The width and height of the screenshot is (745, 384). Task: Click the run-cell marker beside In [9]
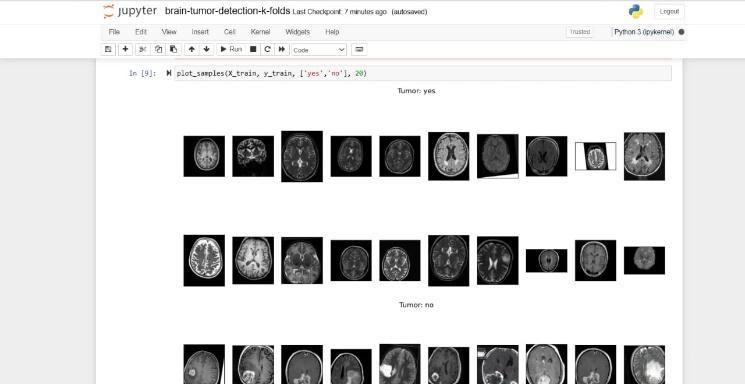click(169, 73)
